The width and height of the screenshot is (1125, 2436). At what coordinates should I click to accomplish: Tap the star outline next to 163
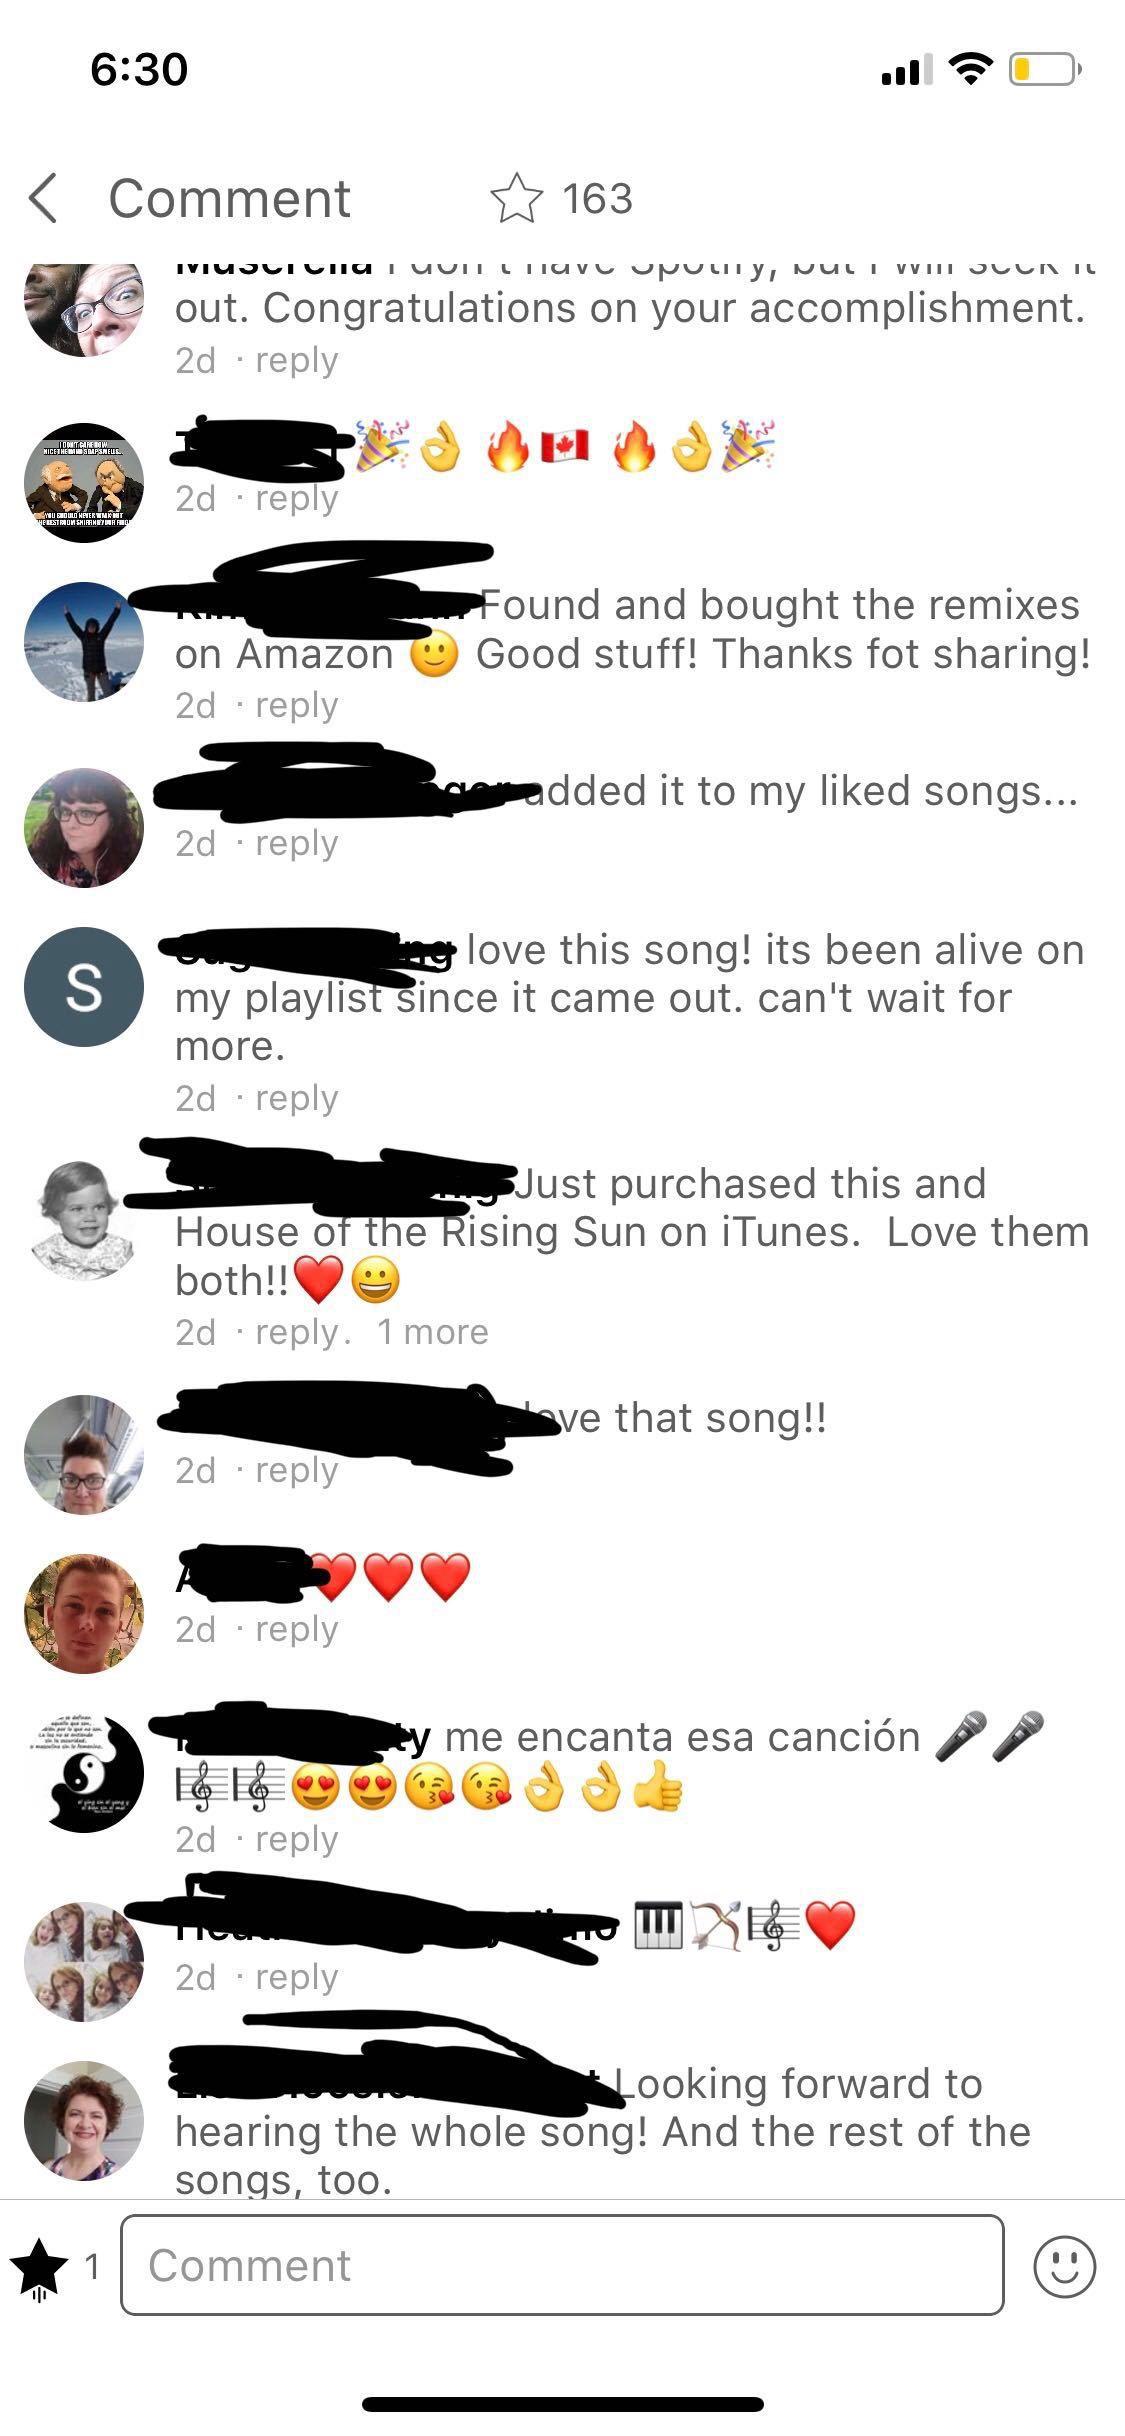[x=516, y=198]
